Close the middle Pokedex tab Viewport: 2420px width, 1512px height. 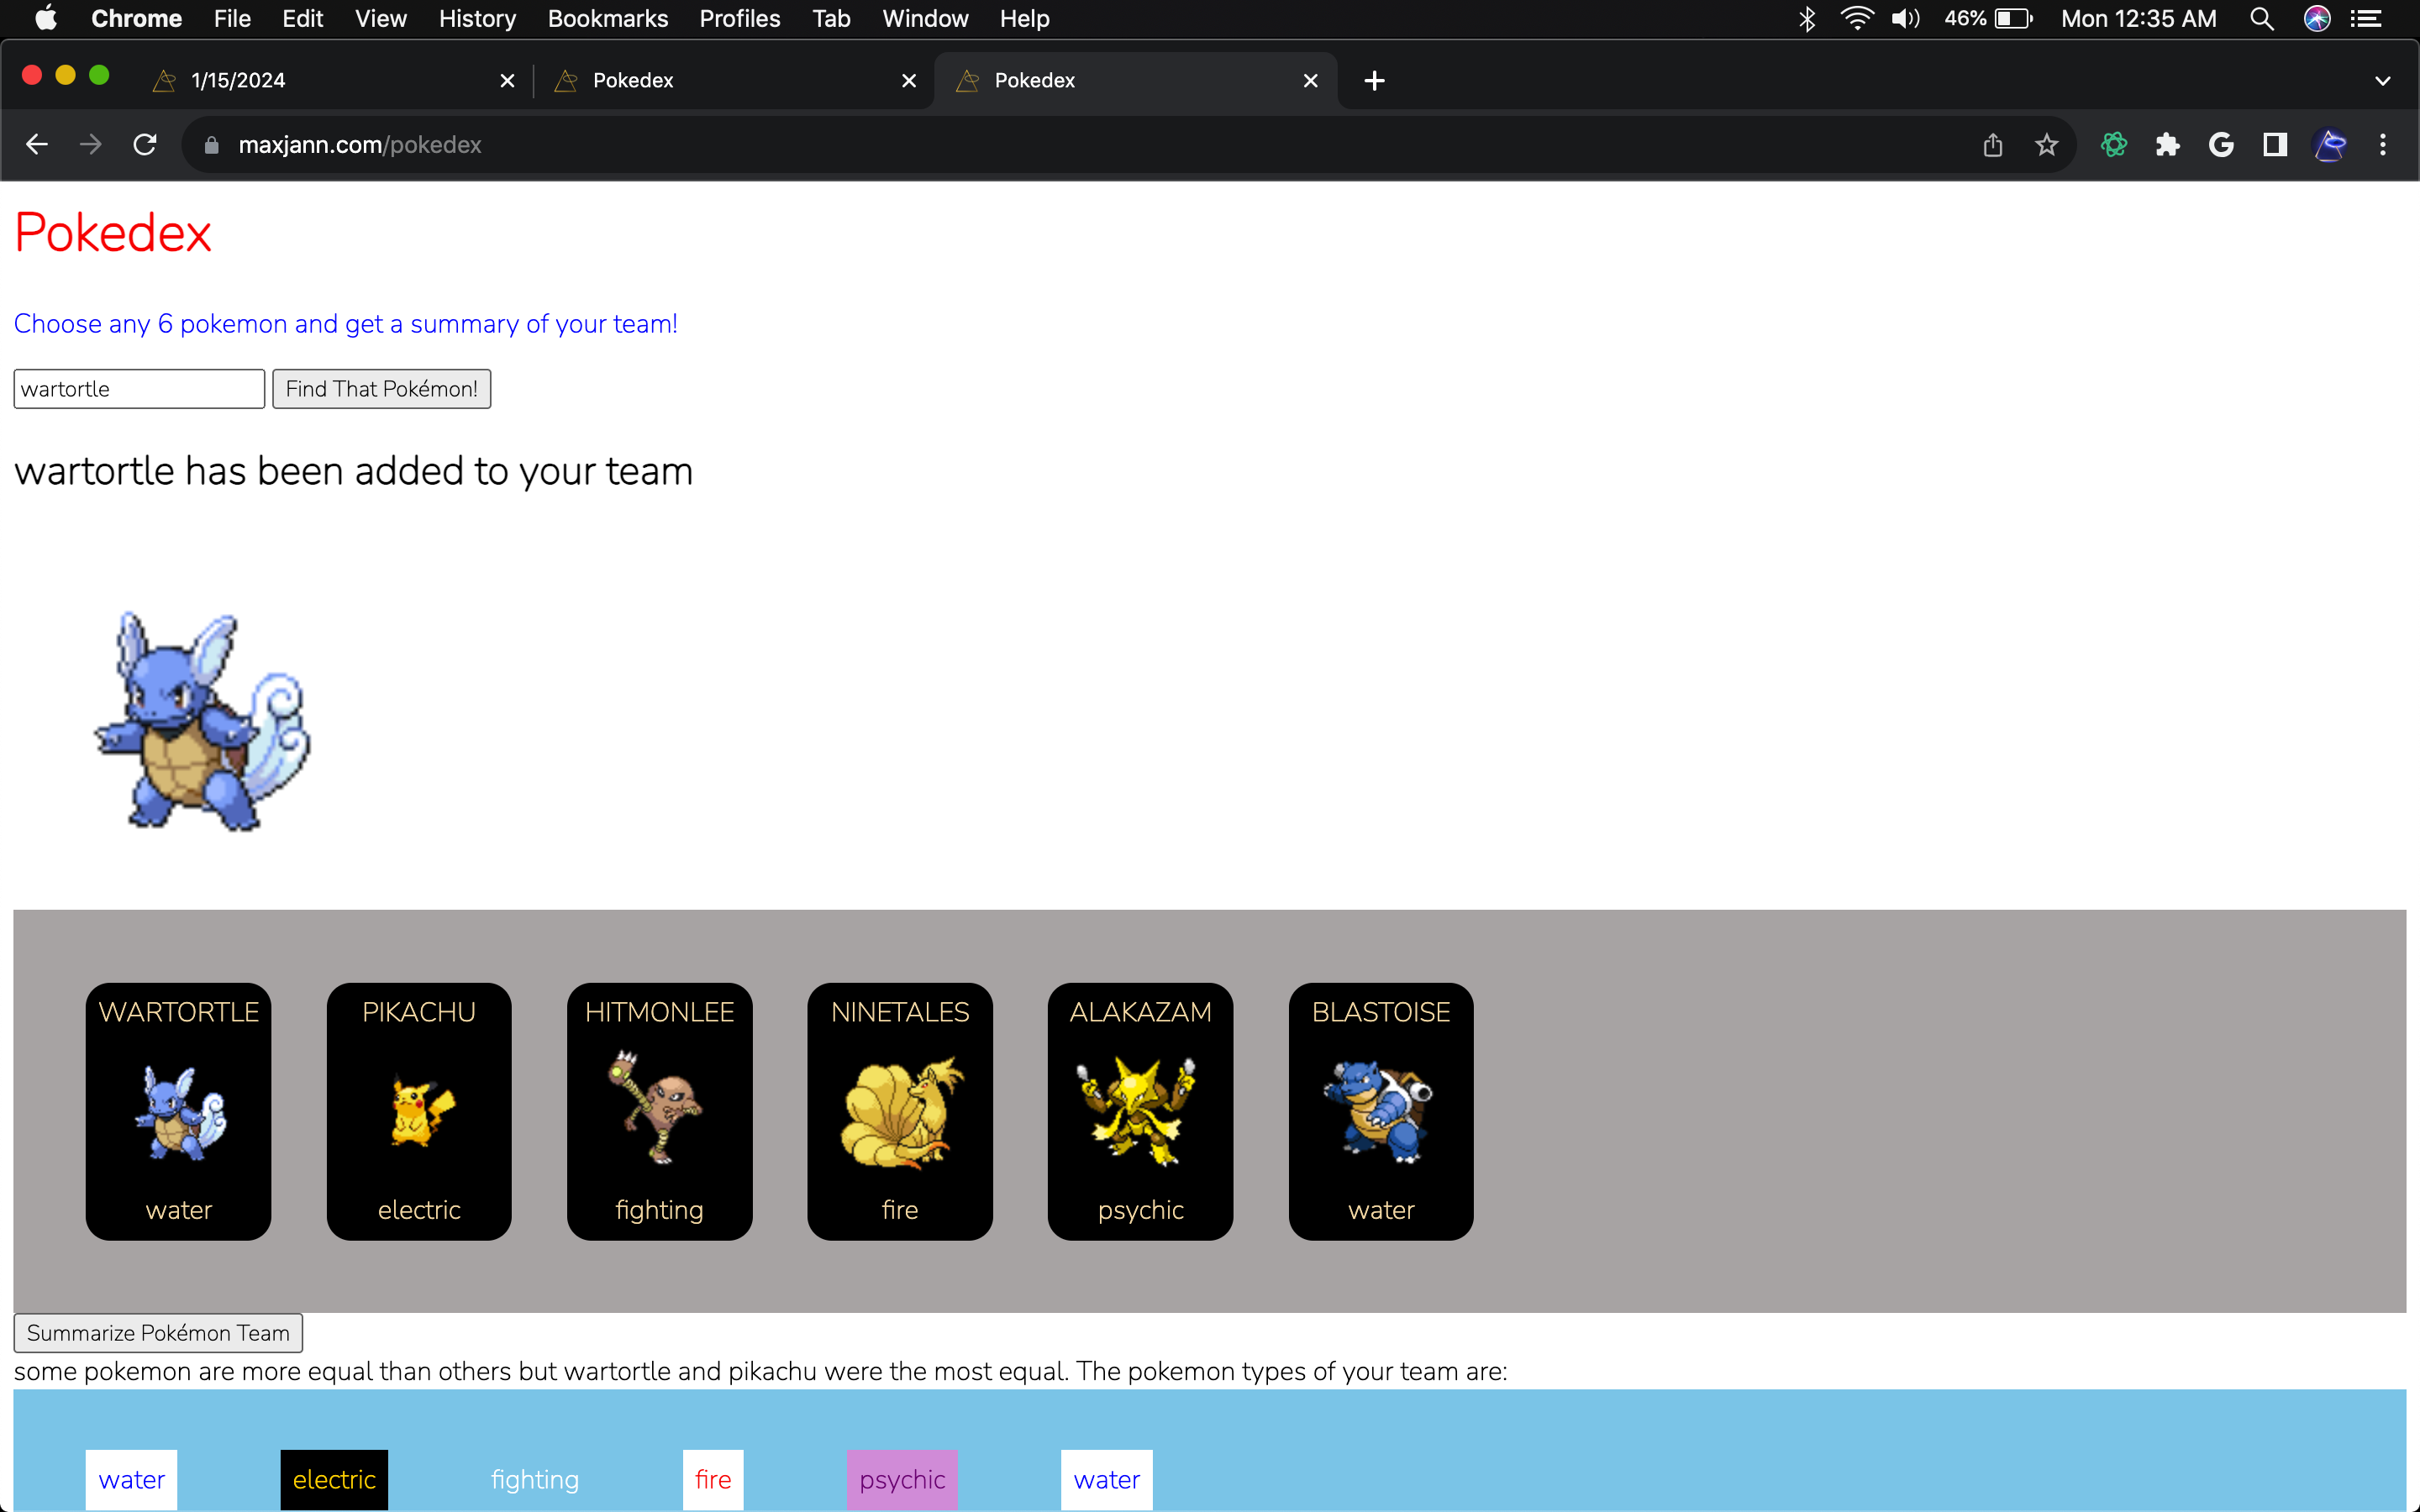click(x=909, y=81)
